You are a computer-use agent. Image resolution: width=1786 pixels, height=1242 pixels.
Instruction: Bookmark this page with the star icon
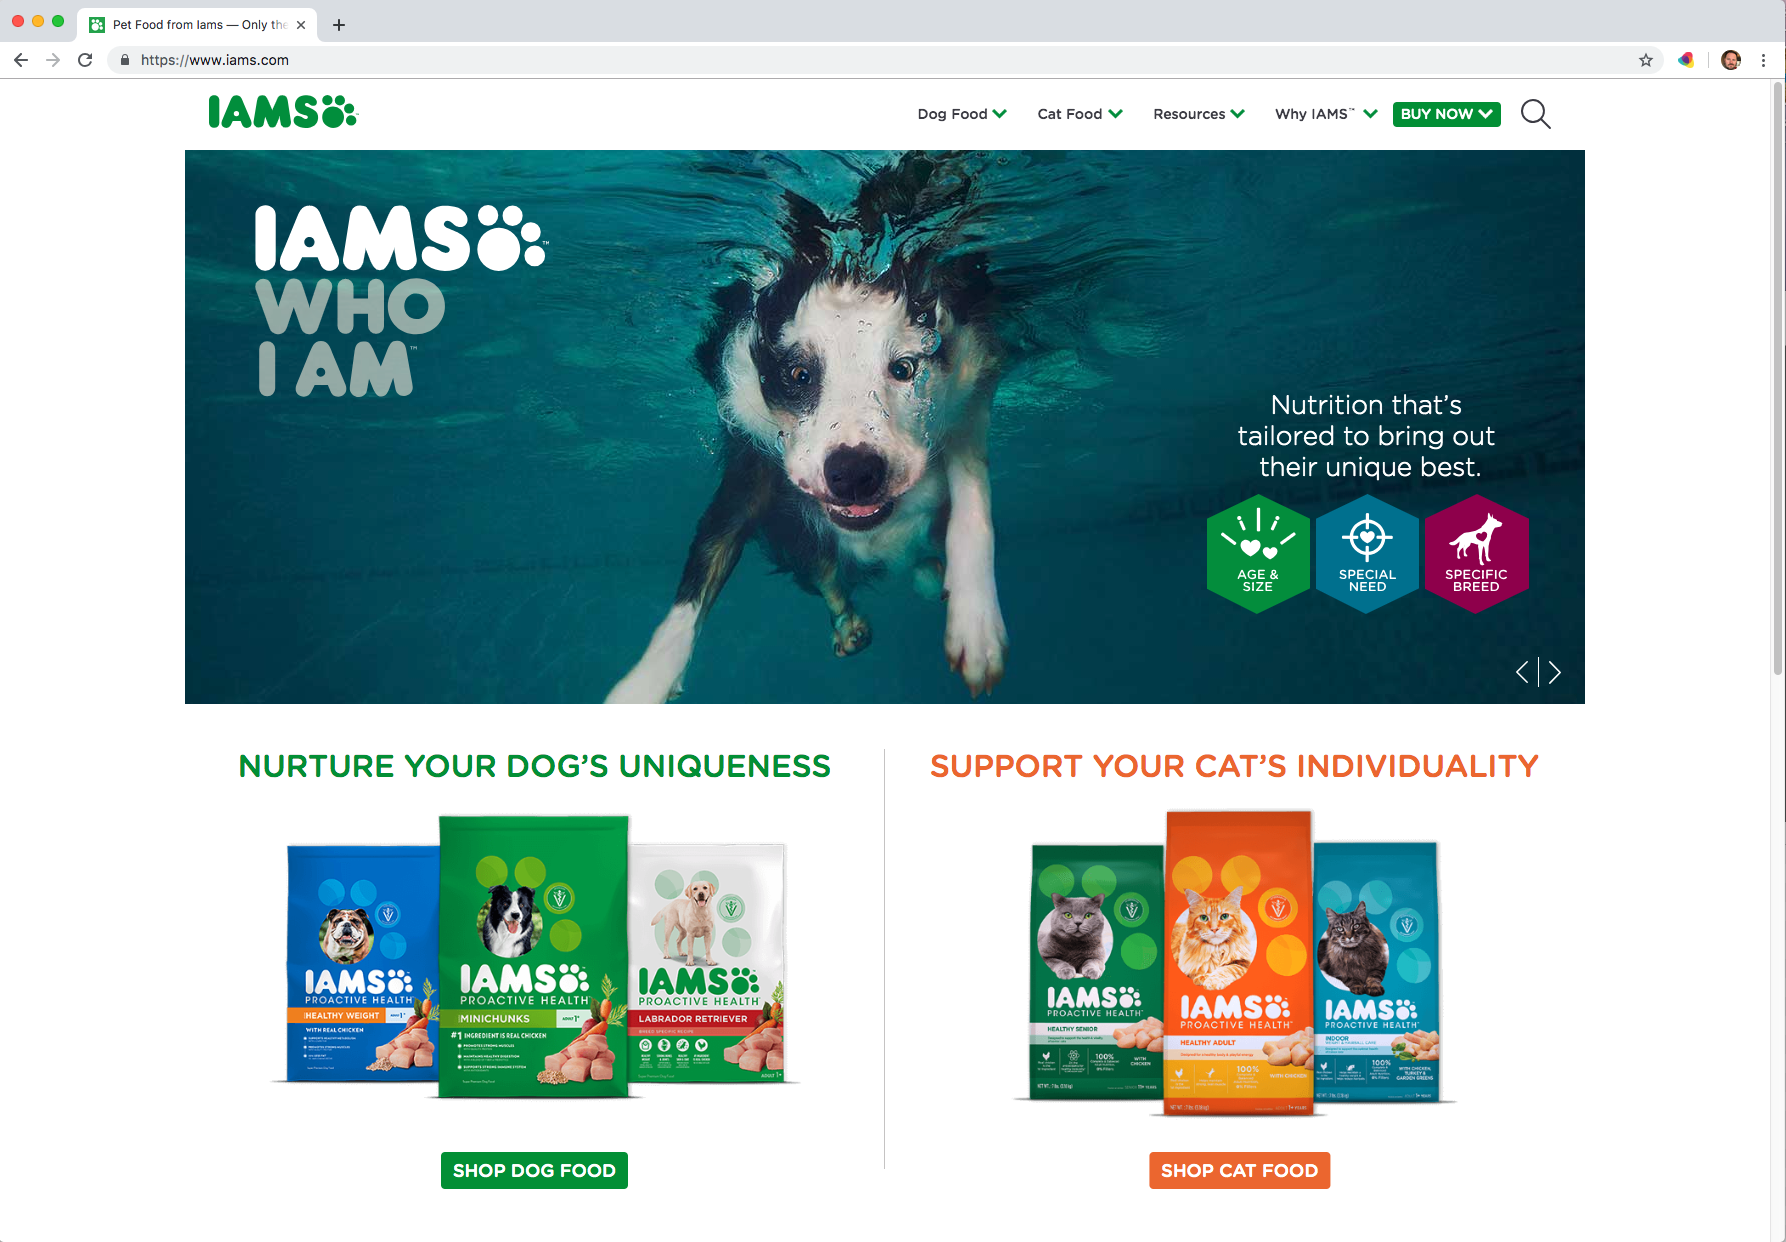click(x=1646, y=60)
